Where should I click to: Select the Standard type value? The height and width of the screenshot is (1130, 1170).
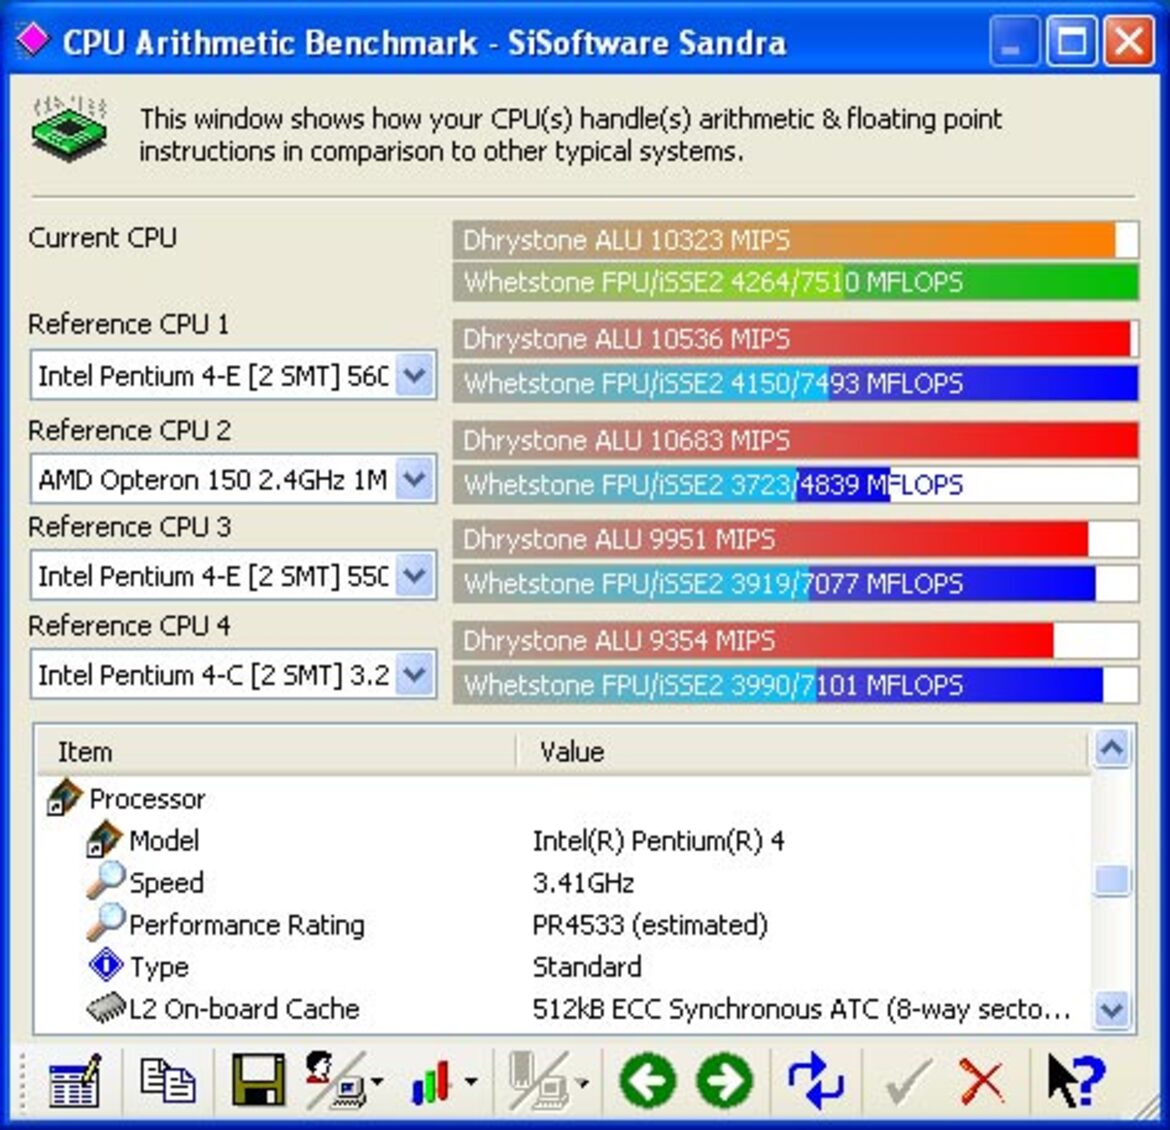point(587,967)
